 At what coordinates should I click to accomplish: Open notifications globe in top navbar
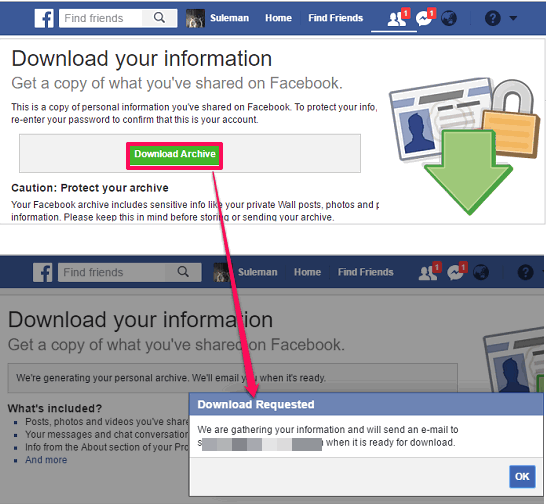(x=449, y=18)
